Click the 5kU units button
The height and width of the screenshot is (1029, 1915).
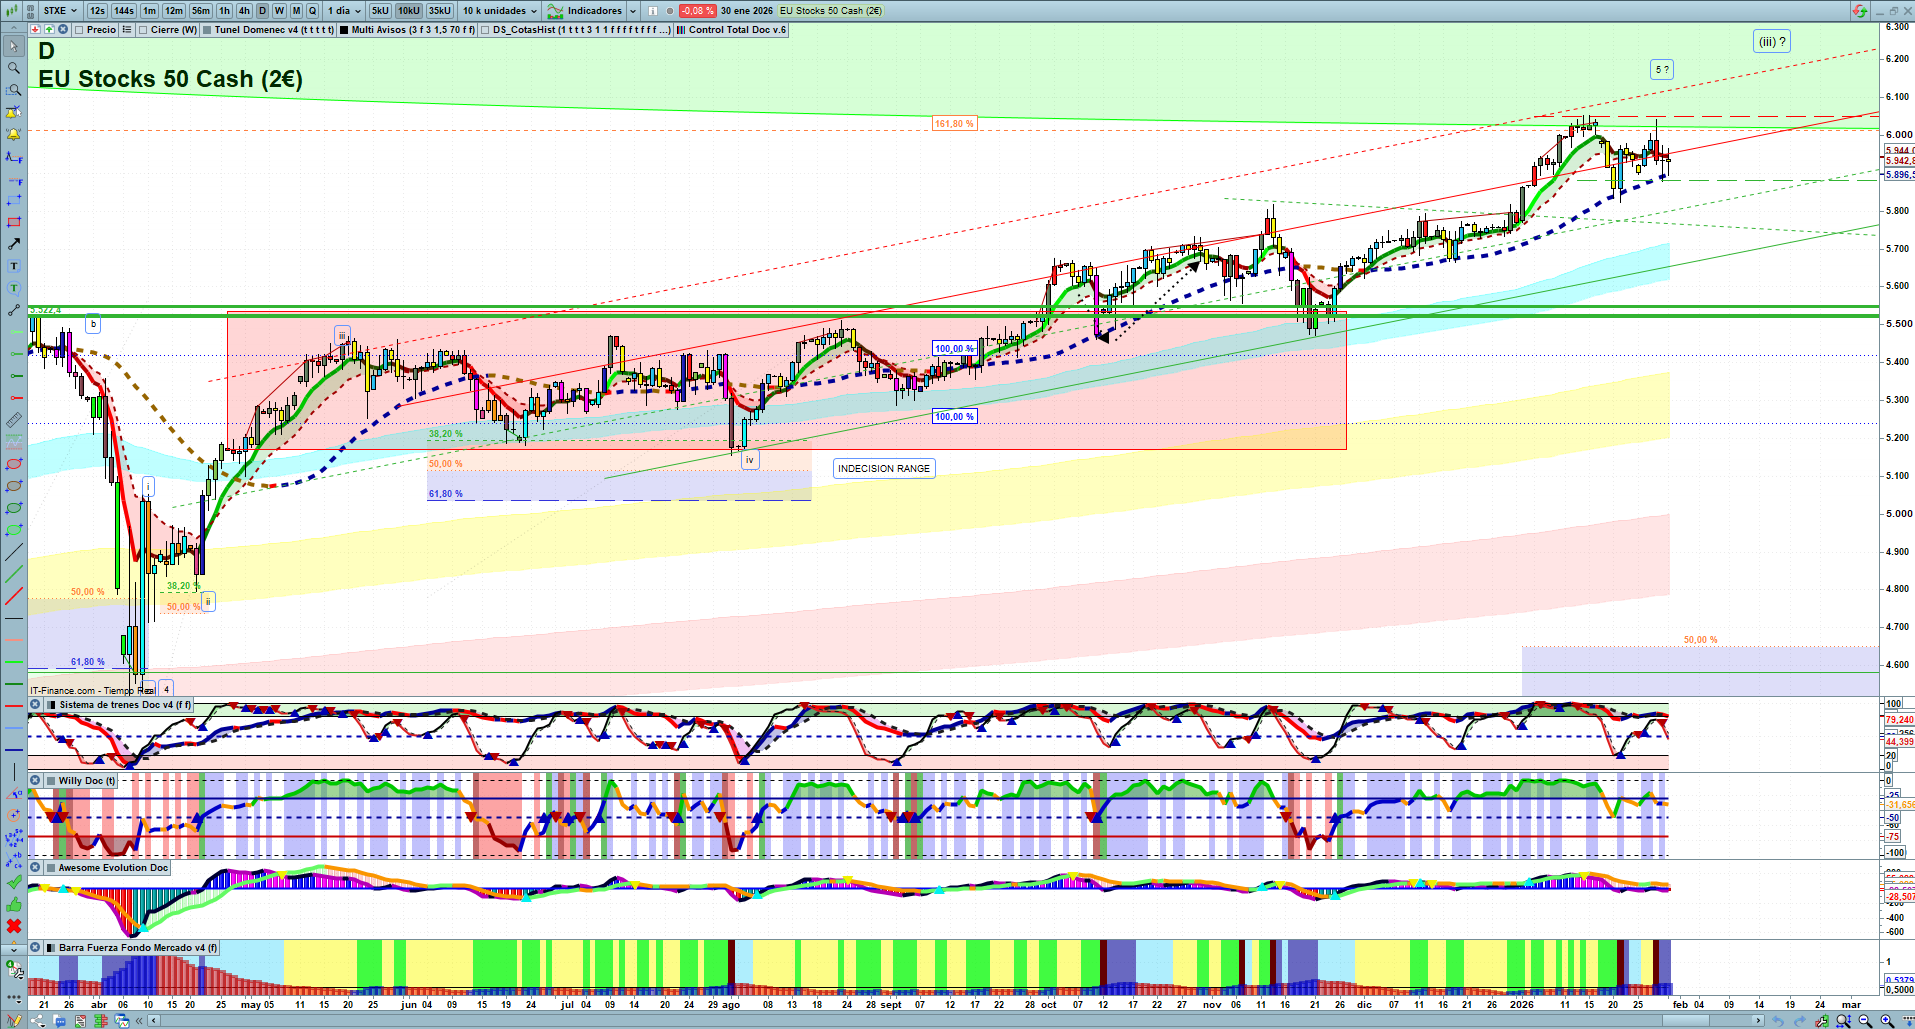(380, 11)
